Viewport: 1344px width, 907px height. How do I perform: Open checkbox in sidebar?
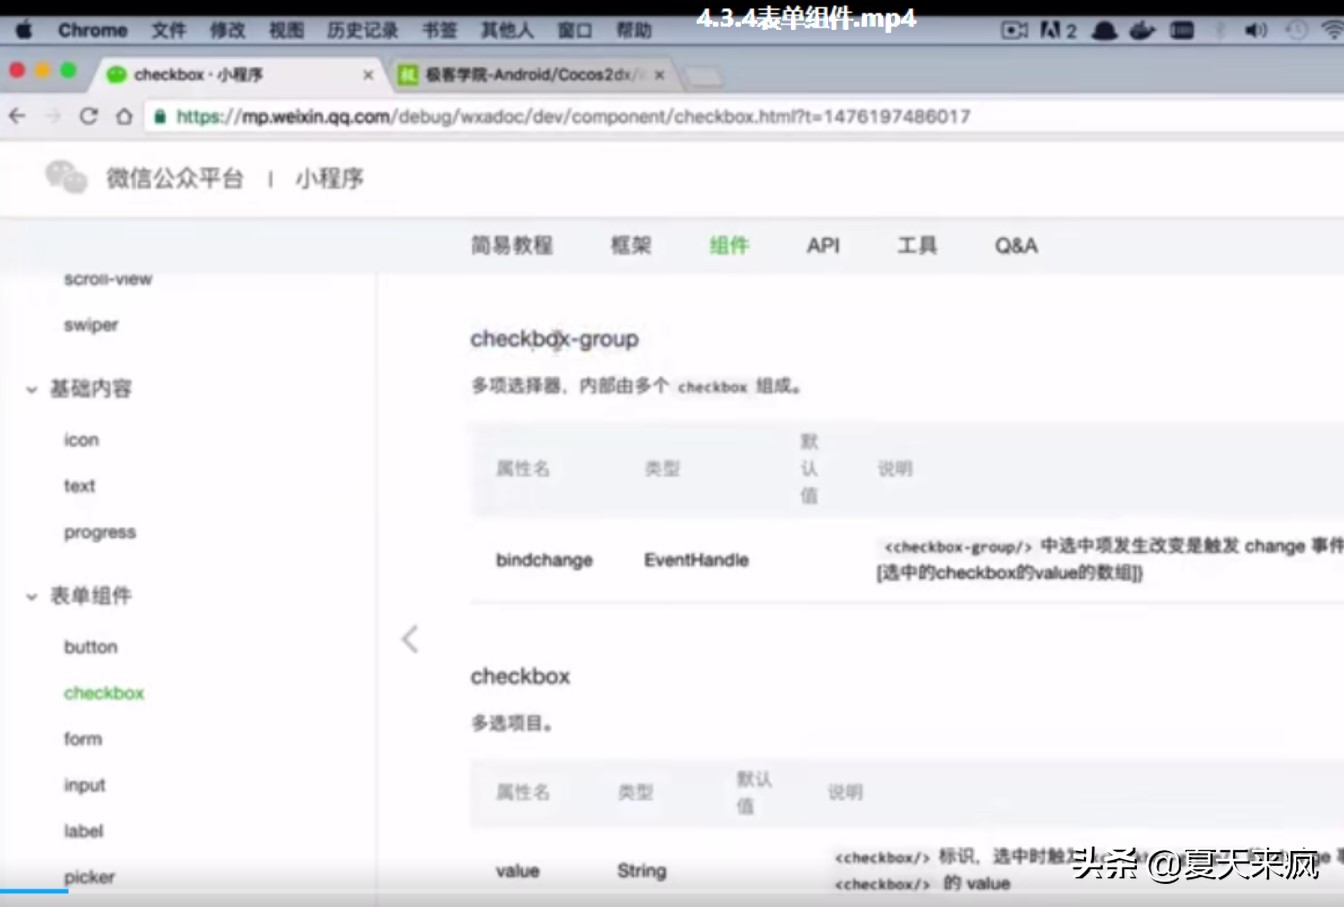point(104,693)
